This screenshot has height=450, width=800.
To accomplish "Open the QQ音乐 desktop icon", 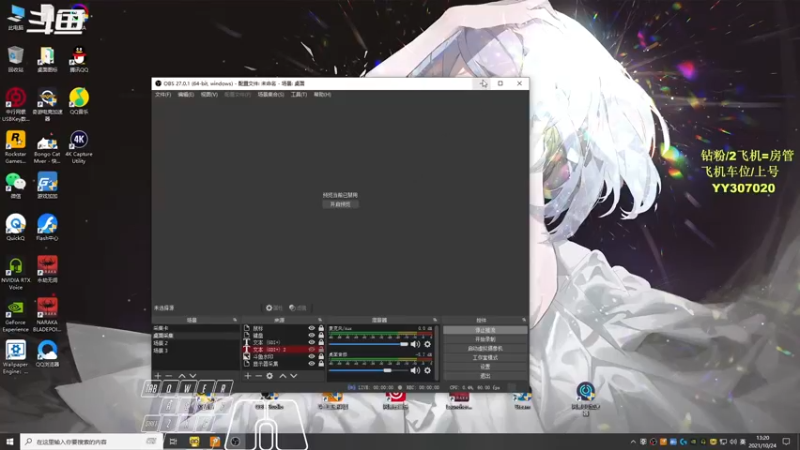I will click(79, 101).
